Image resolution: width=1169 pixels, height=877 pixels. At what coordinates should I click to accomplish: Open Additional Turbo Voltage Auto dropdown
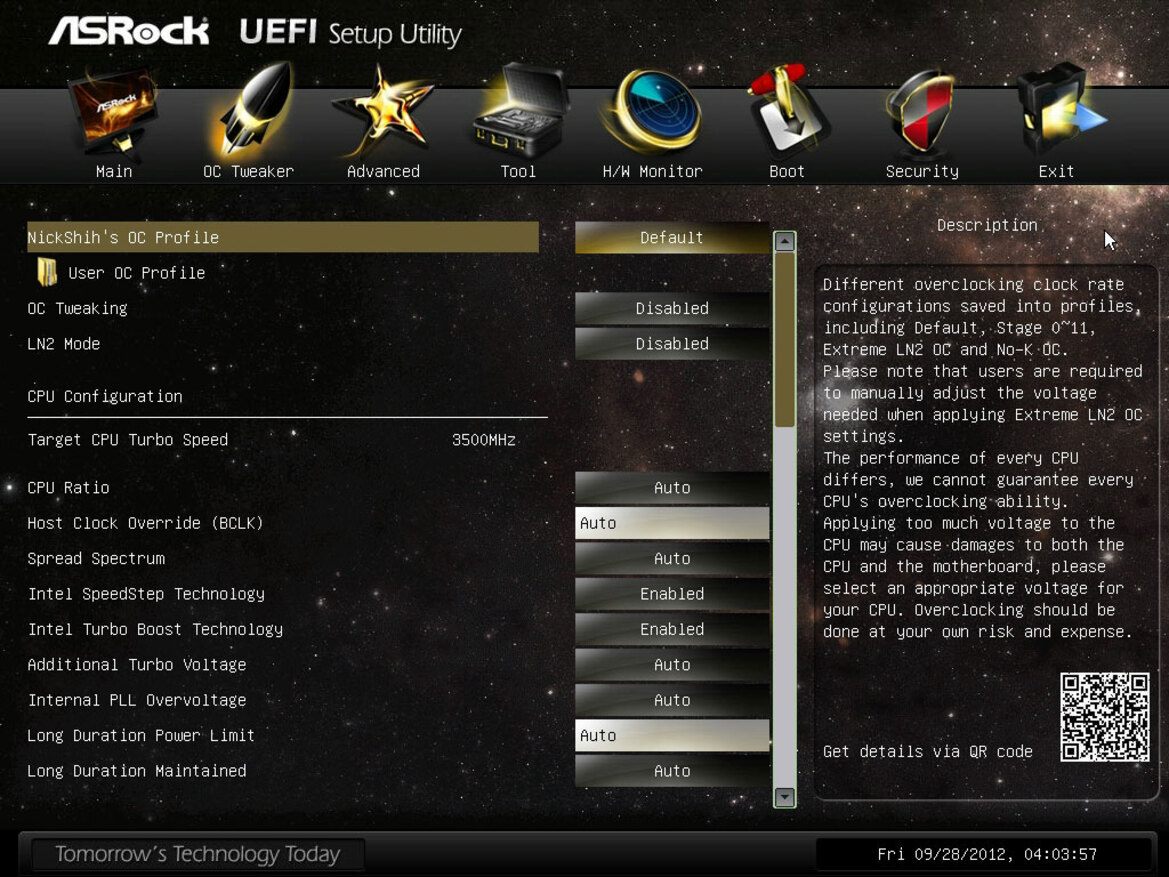coord(672,664)
